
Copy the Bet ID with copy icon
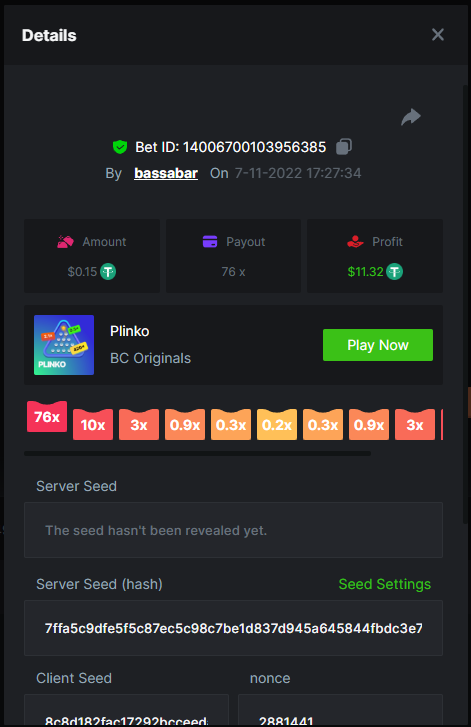(344, 147)
